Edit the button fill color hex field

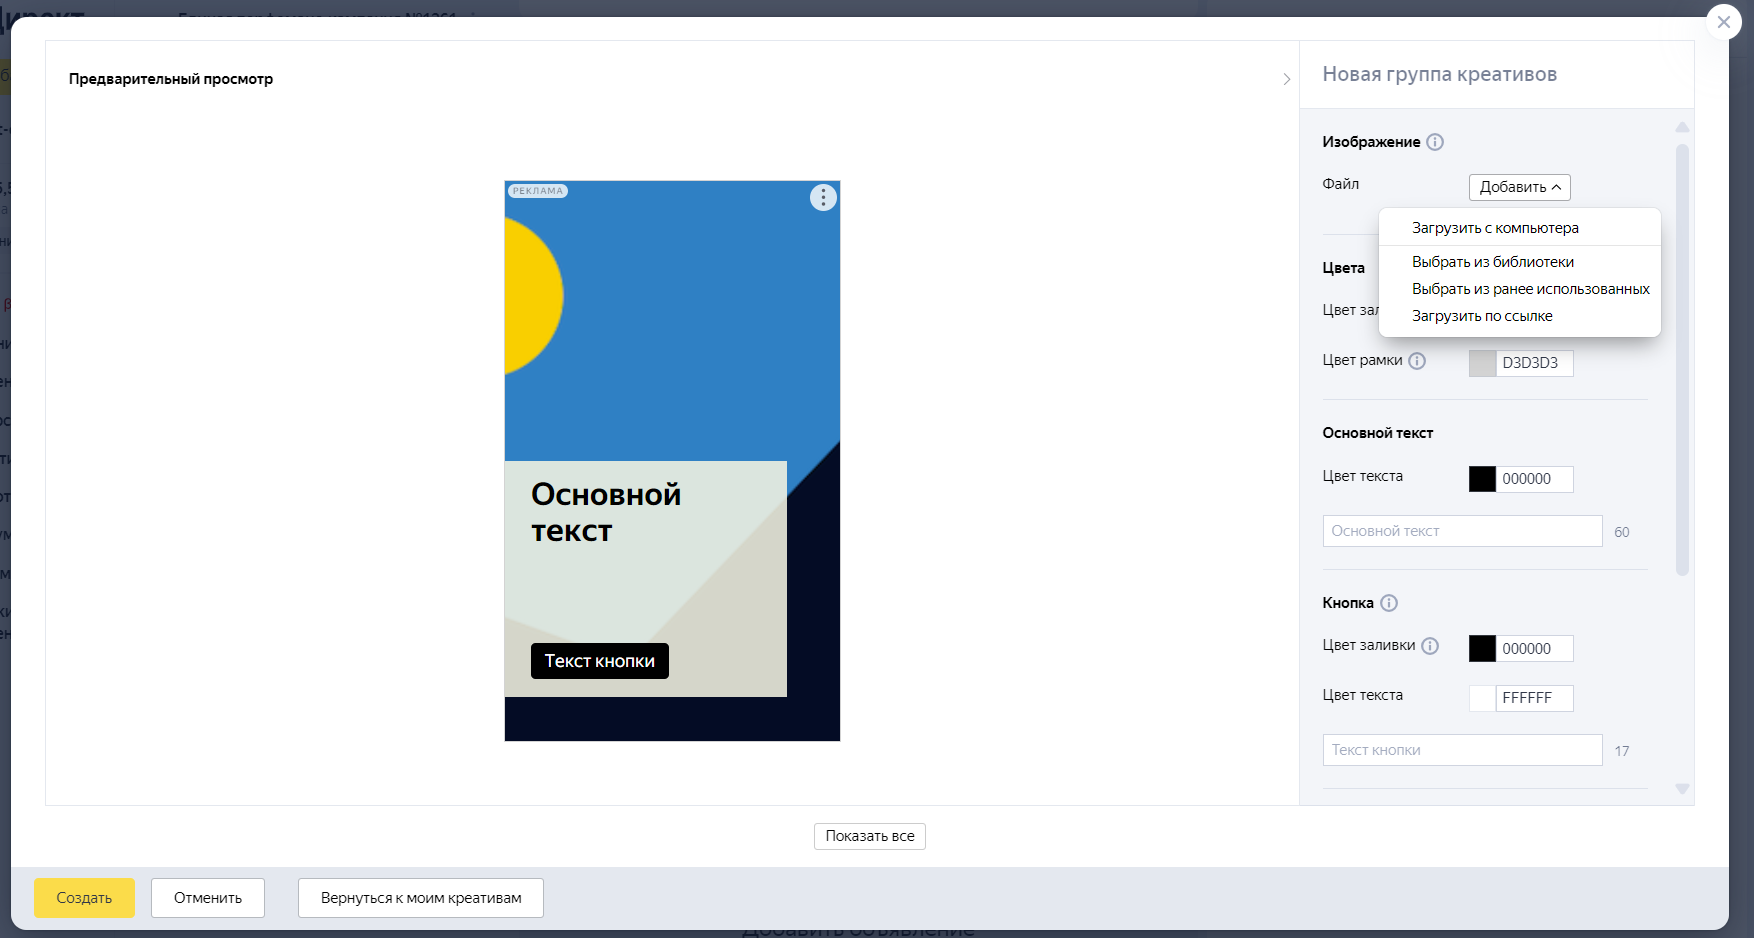click(1535, 648)
